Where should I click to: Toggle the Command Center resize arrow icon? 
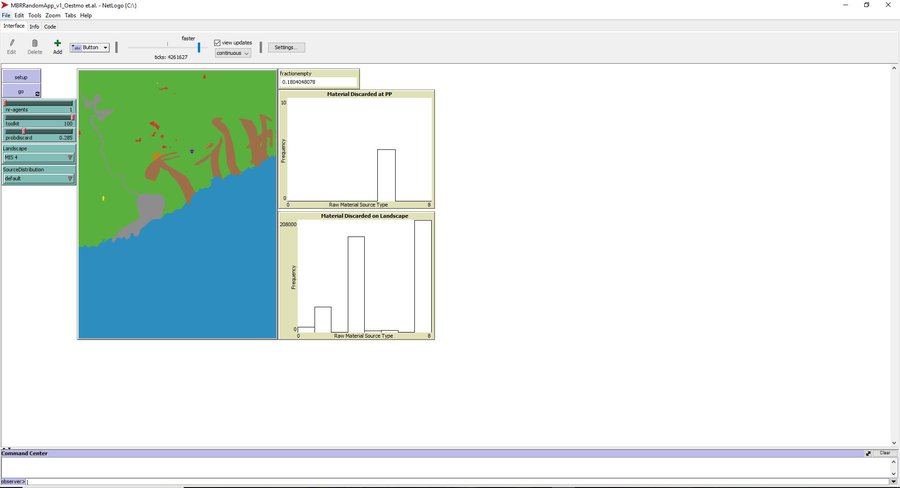pos(868,453)
